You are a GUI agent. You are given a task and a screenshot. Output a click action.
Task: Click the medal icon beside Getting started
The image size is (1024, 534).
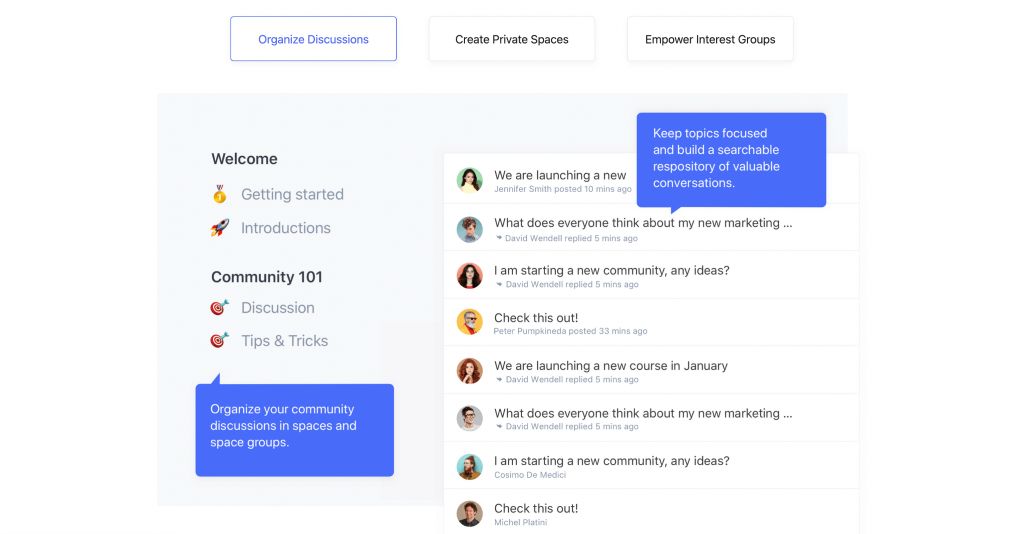click(220, 194)
